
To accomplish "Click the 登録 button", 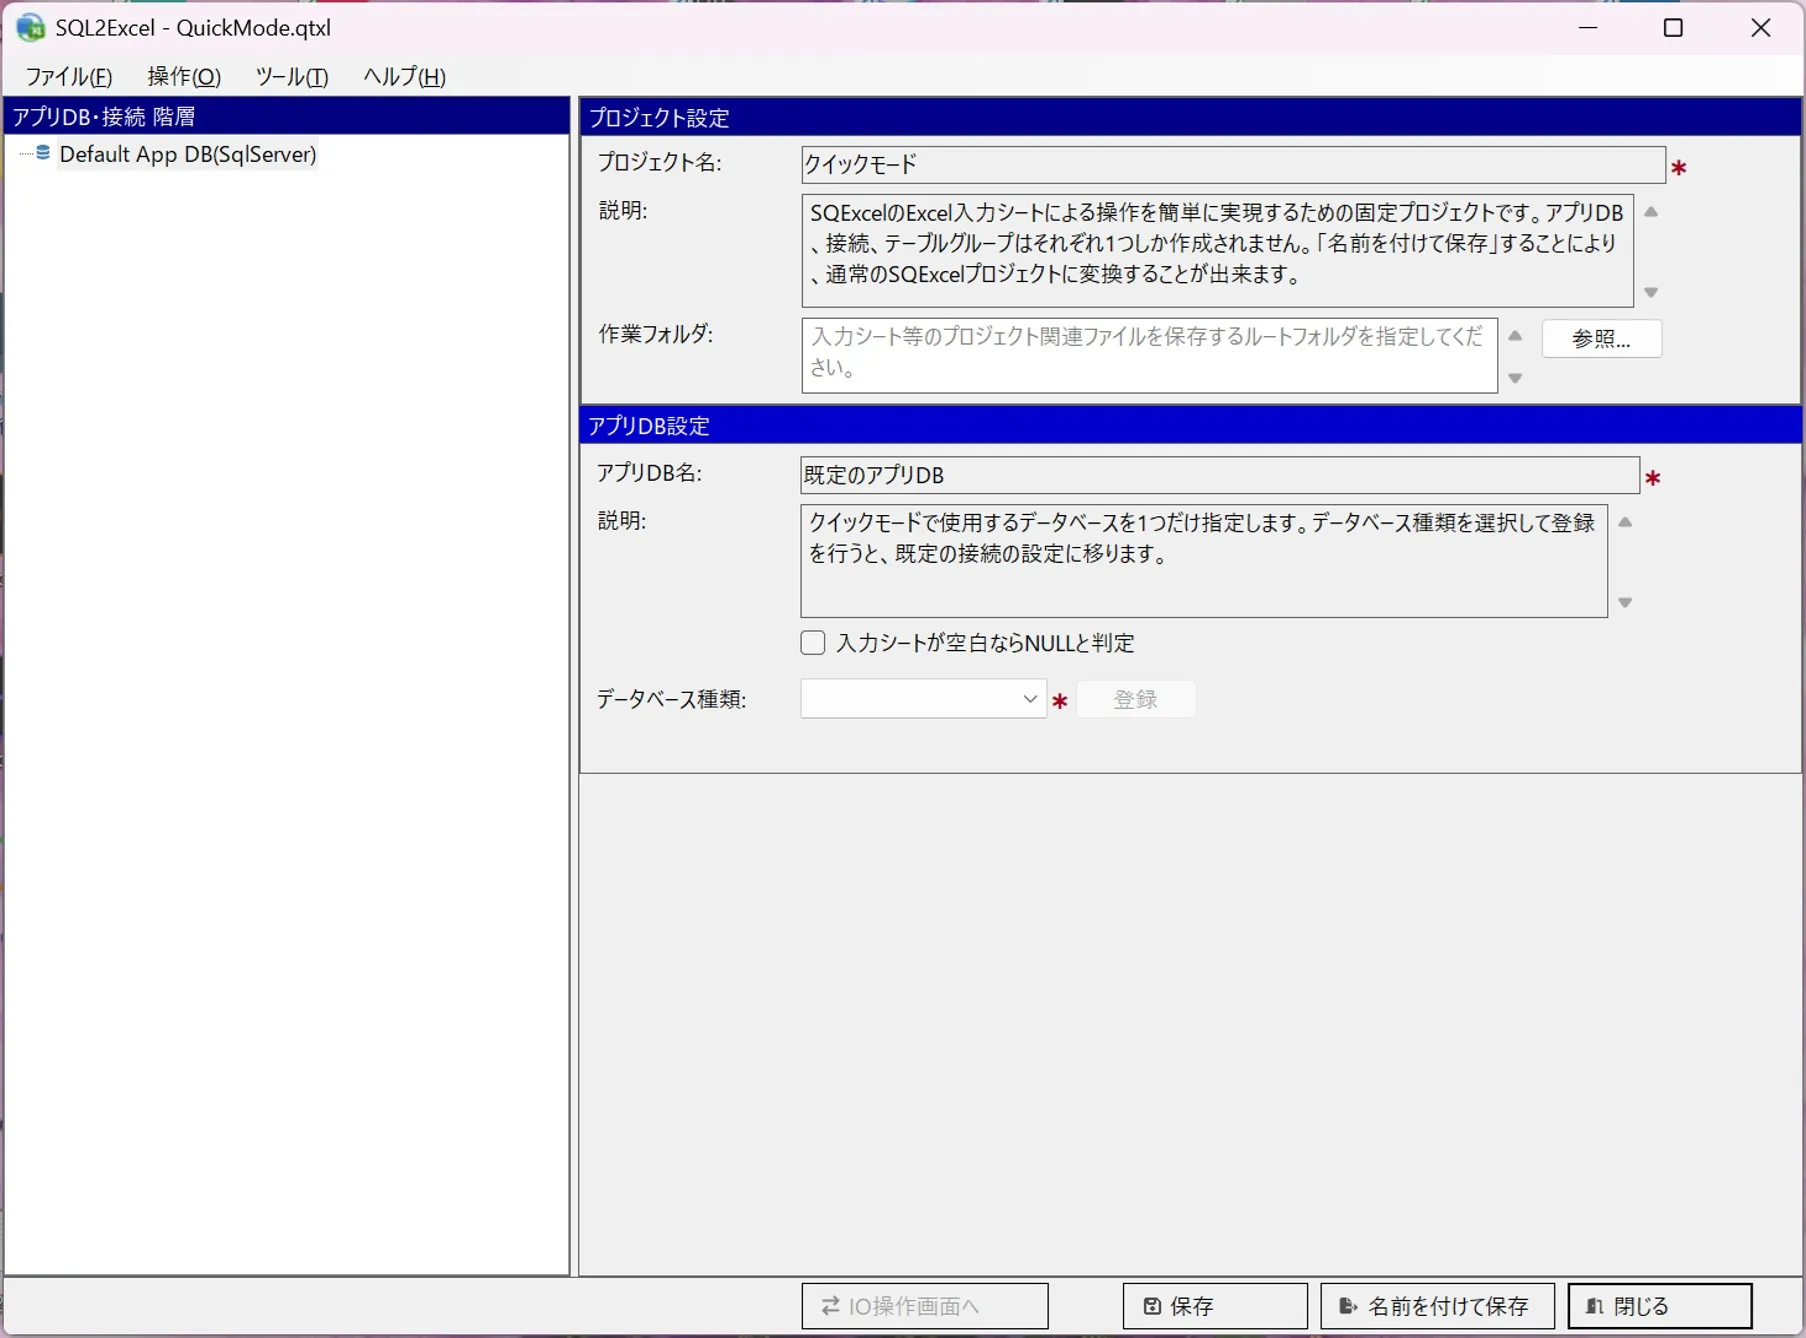I will (1136, 699).
